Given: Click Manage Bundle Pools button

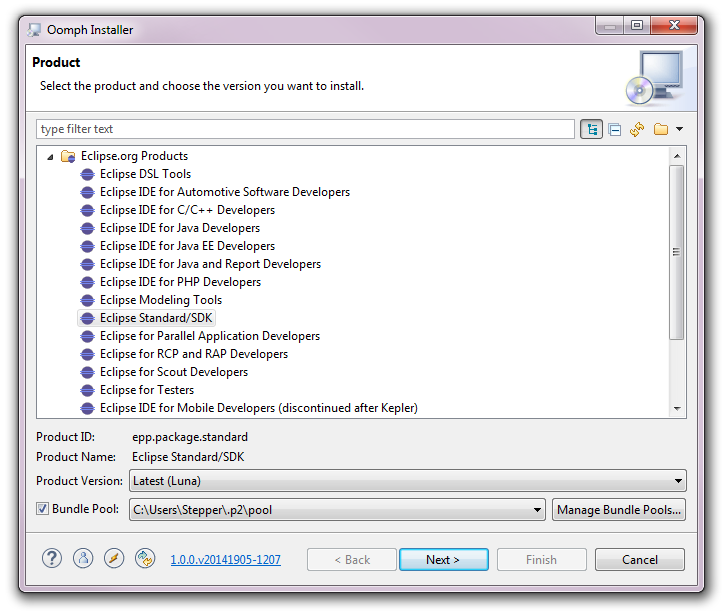Looking at the screenshot, I should (619, 510).
